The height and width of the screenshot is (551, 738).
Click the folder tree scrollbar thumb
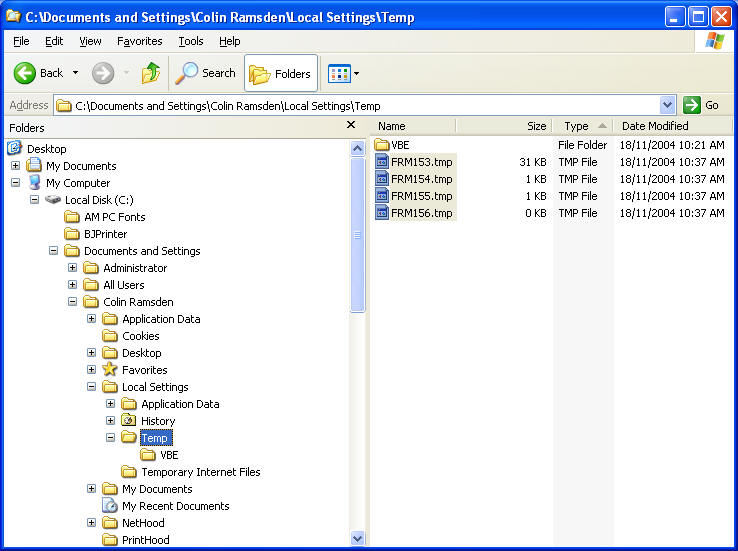pyautogui.click(x=357, y=235)
